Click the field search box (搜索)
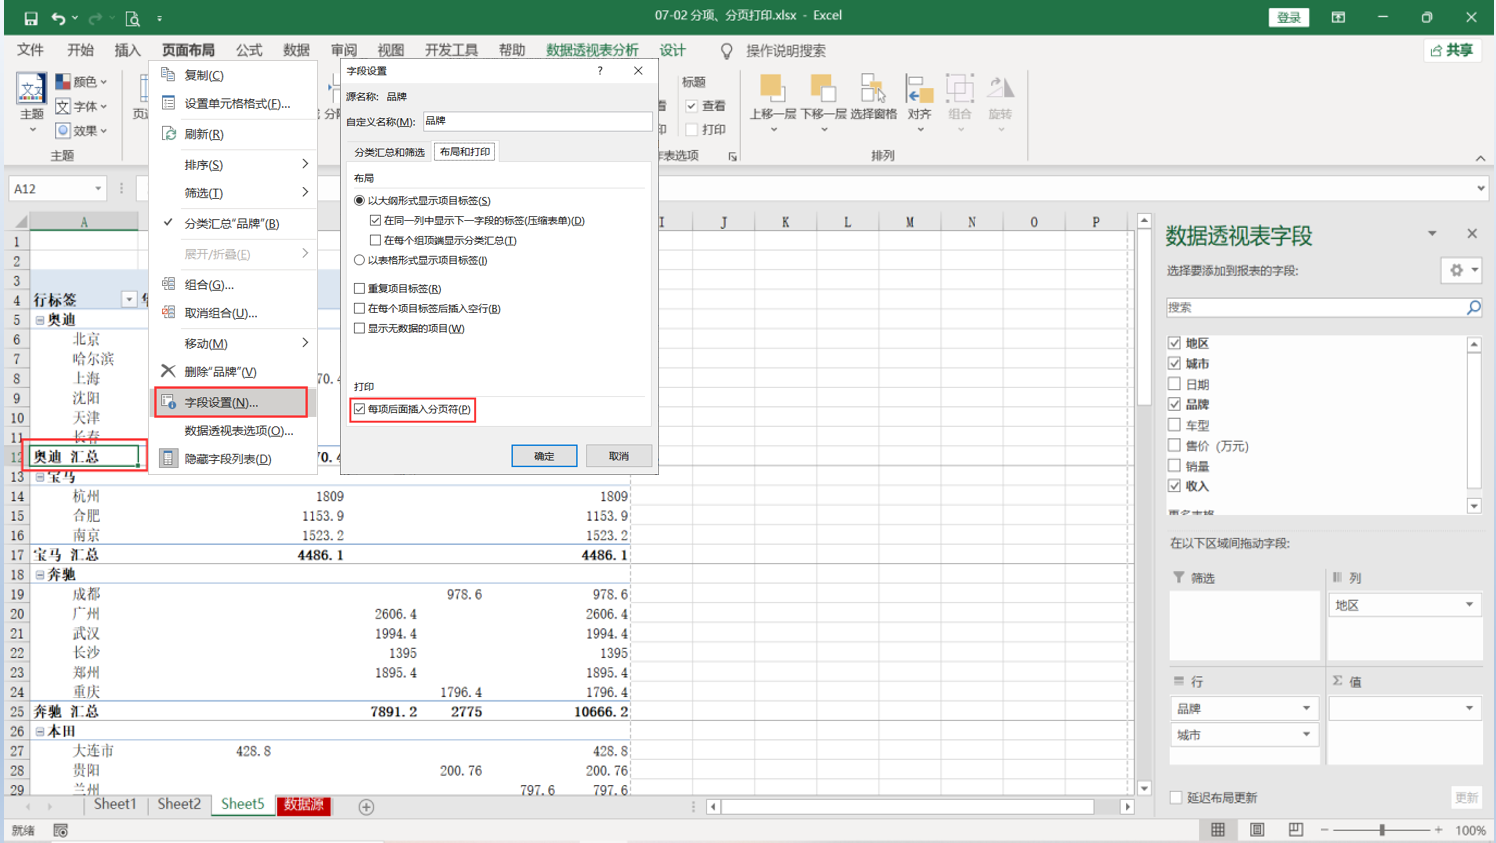Image resolution: width=1496 pixels, height=843 pixels. point(1315,308)
